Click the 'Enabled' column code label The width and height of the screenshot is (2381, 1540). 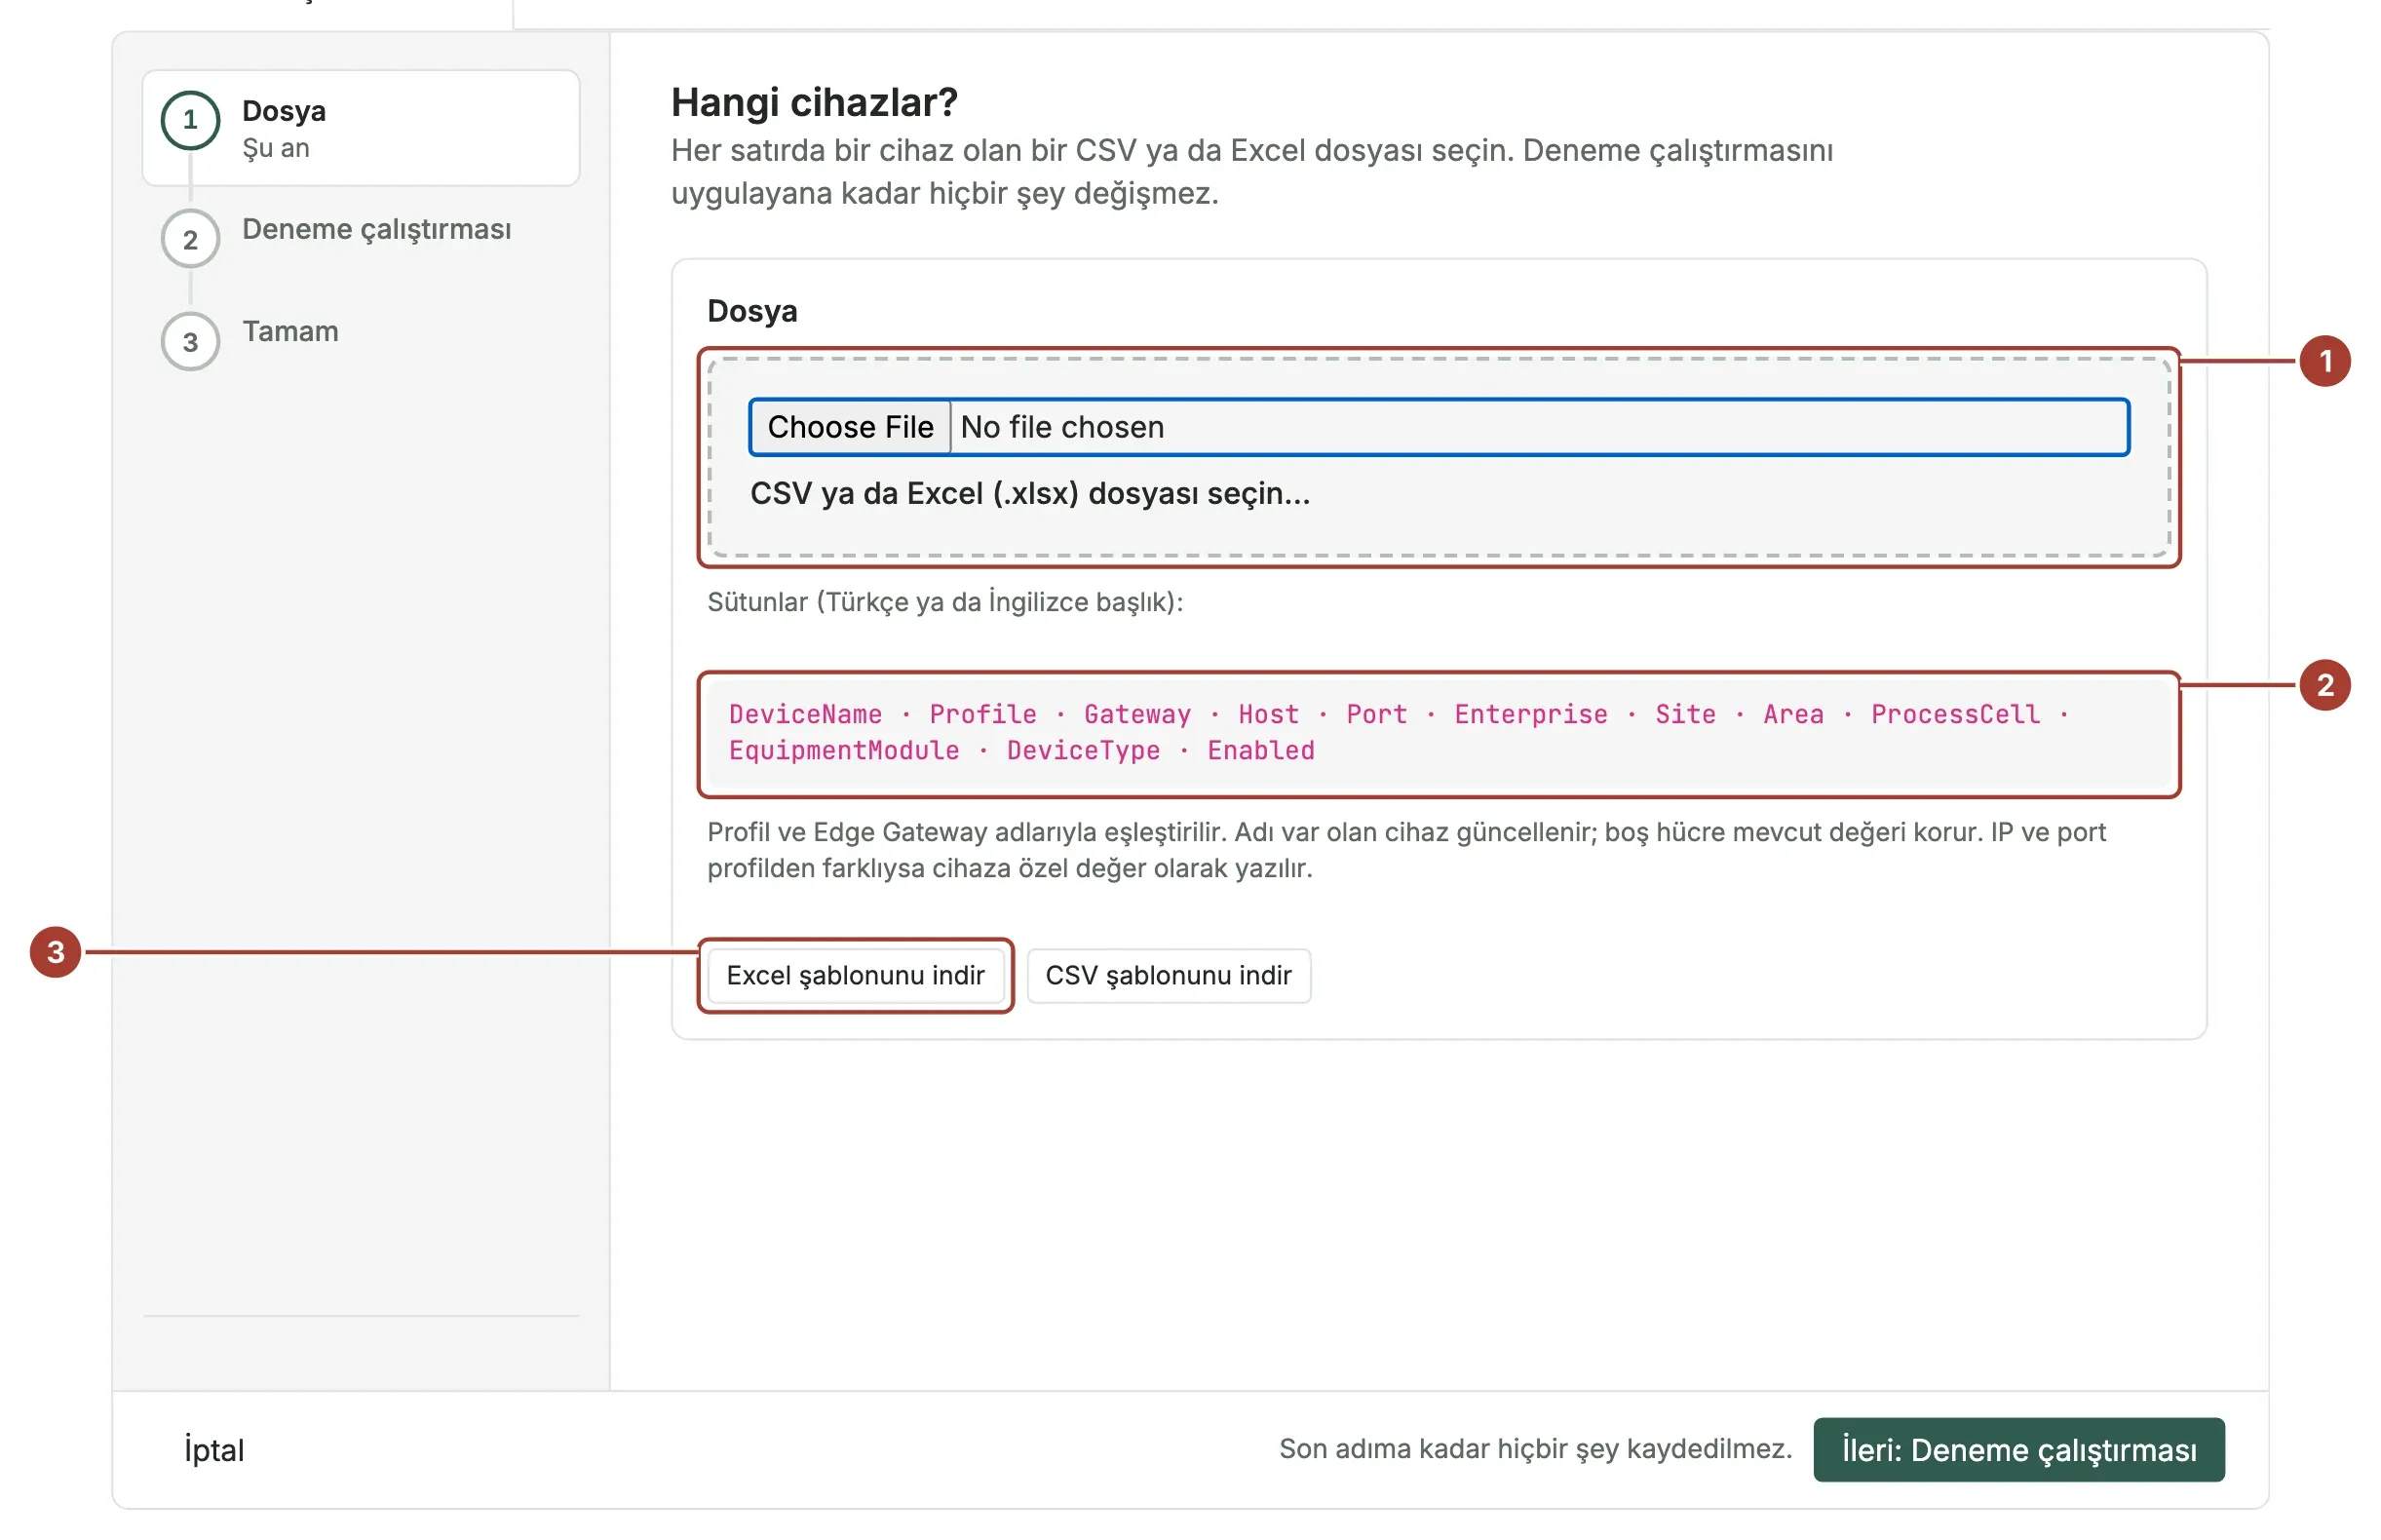[1260, 750]
